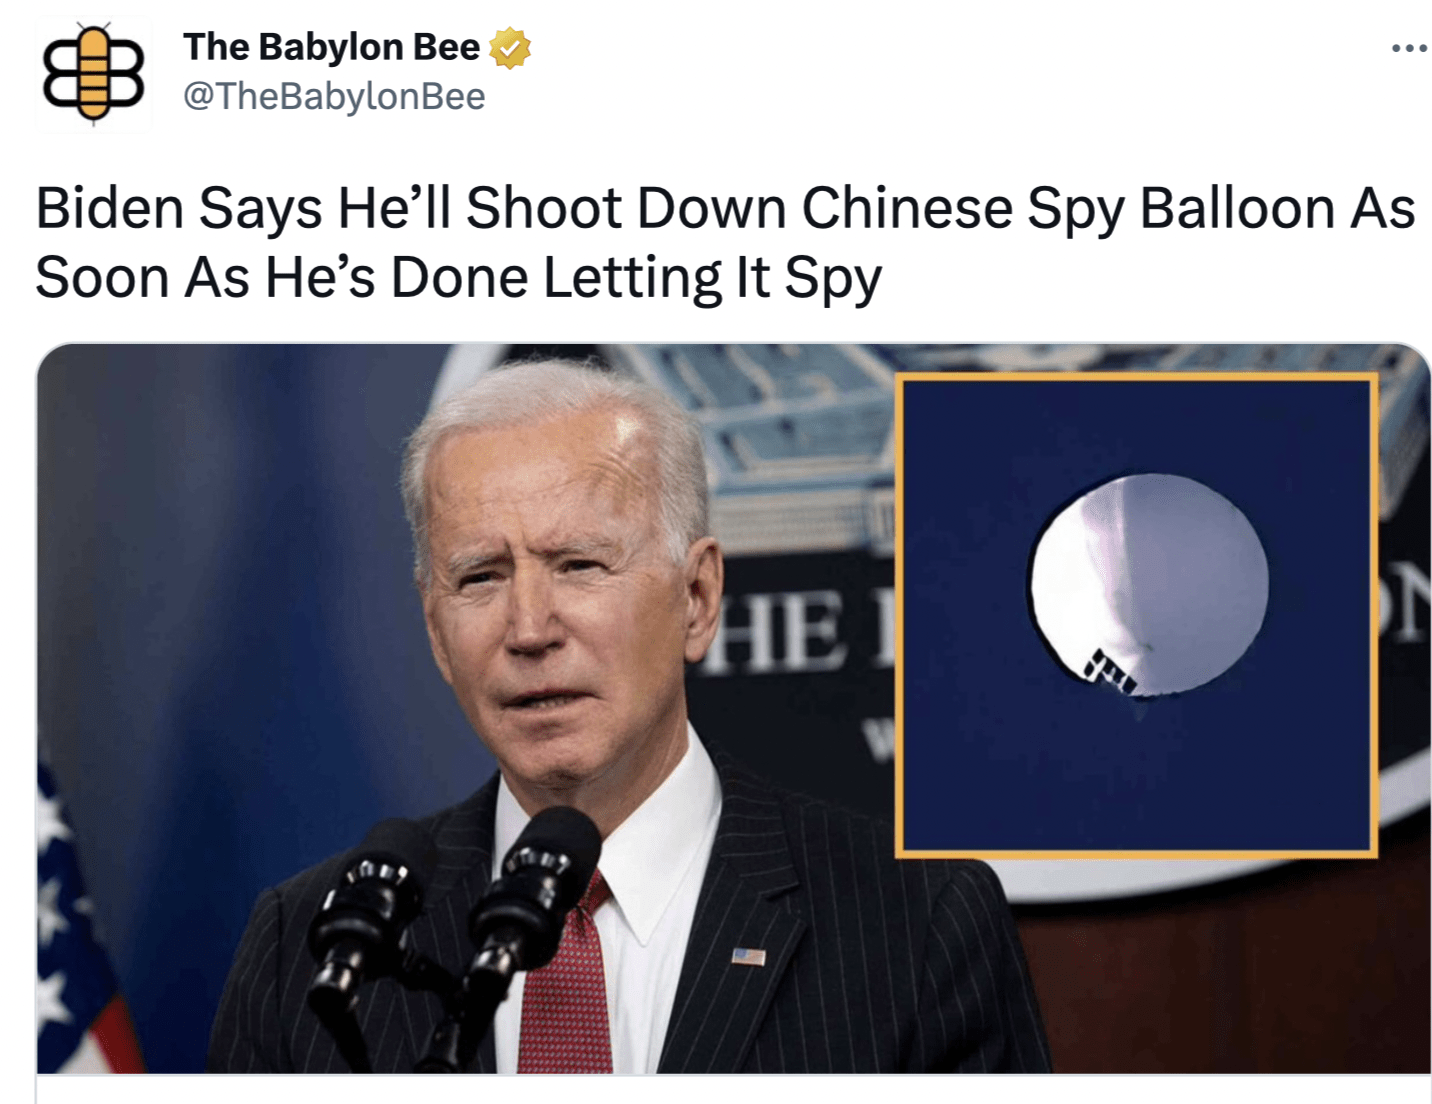Click the line "Soon As He's Done Letting It Spy"
The image size is (1432, 1104).
point(459,277)
